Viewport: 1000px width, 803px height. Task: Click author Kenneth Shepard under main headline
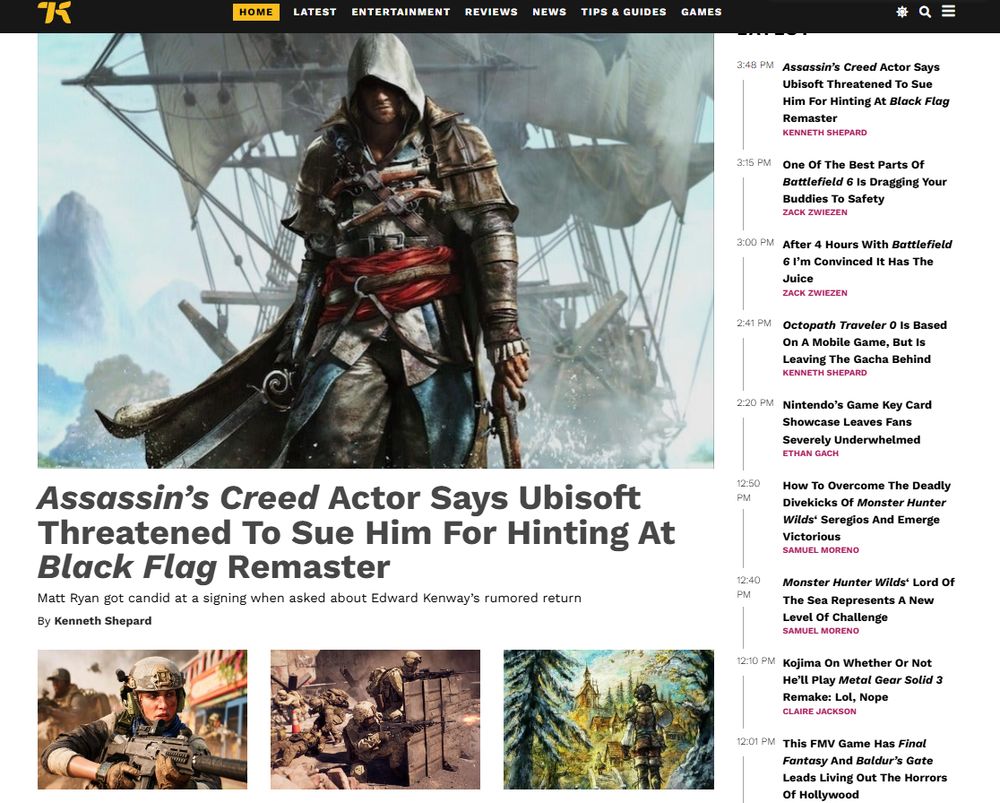[103, 621]
